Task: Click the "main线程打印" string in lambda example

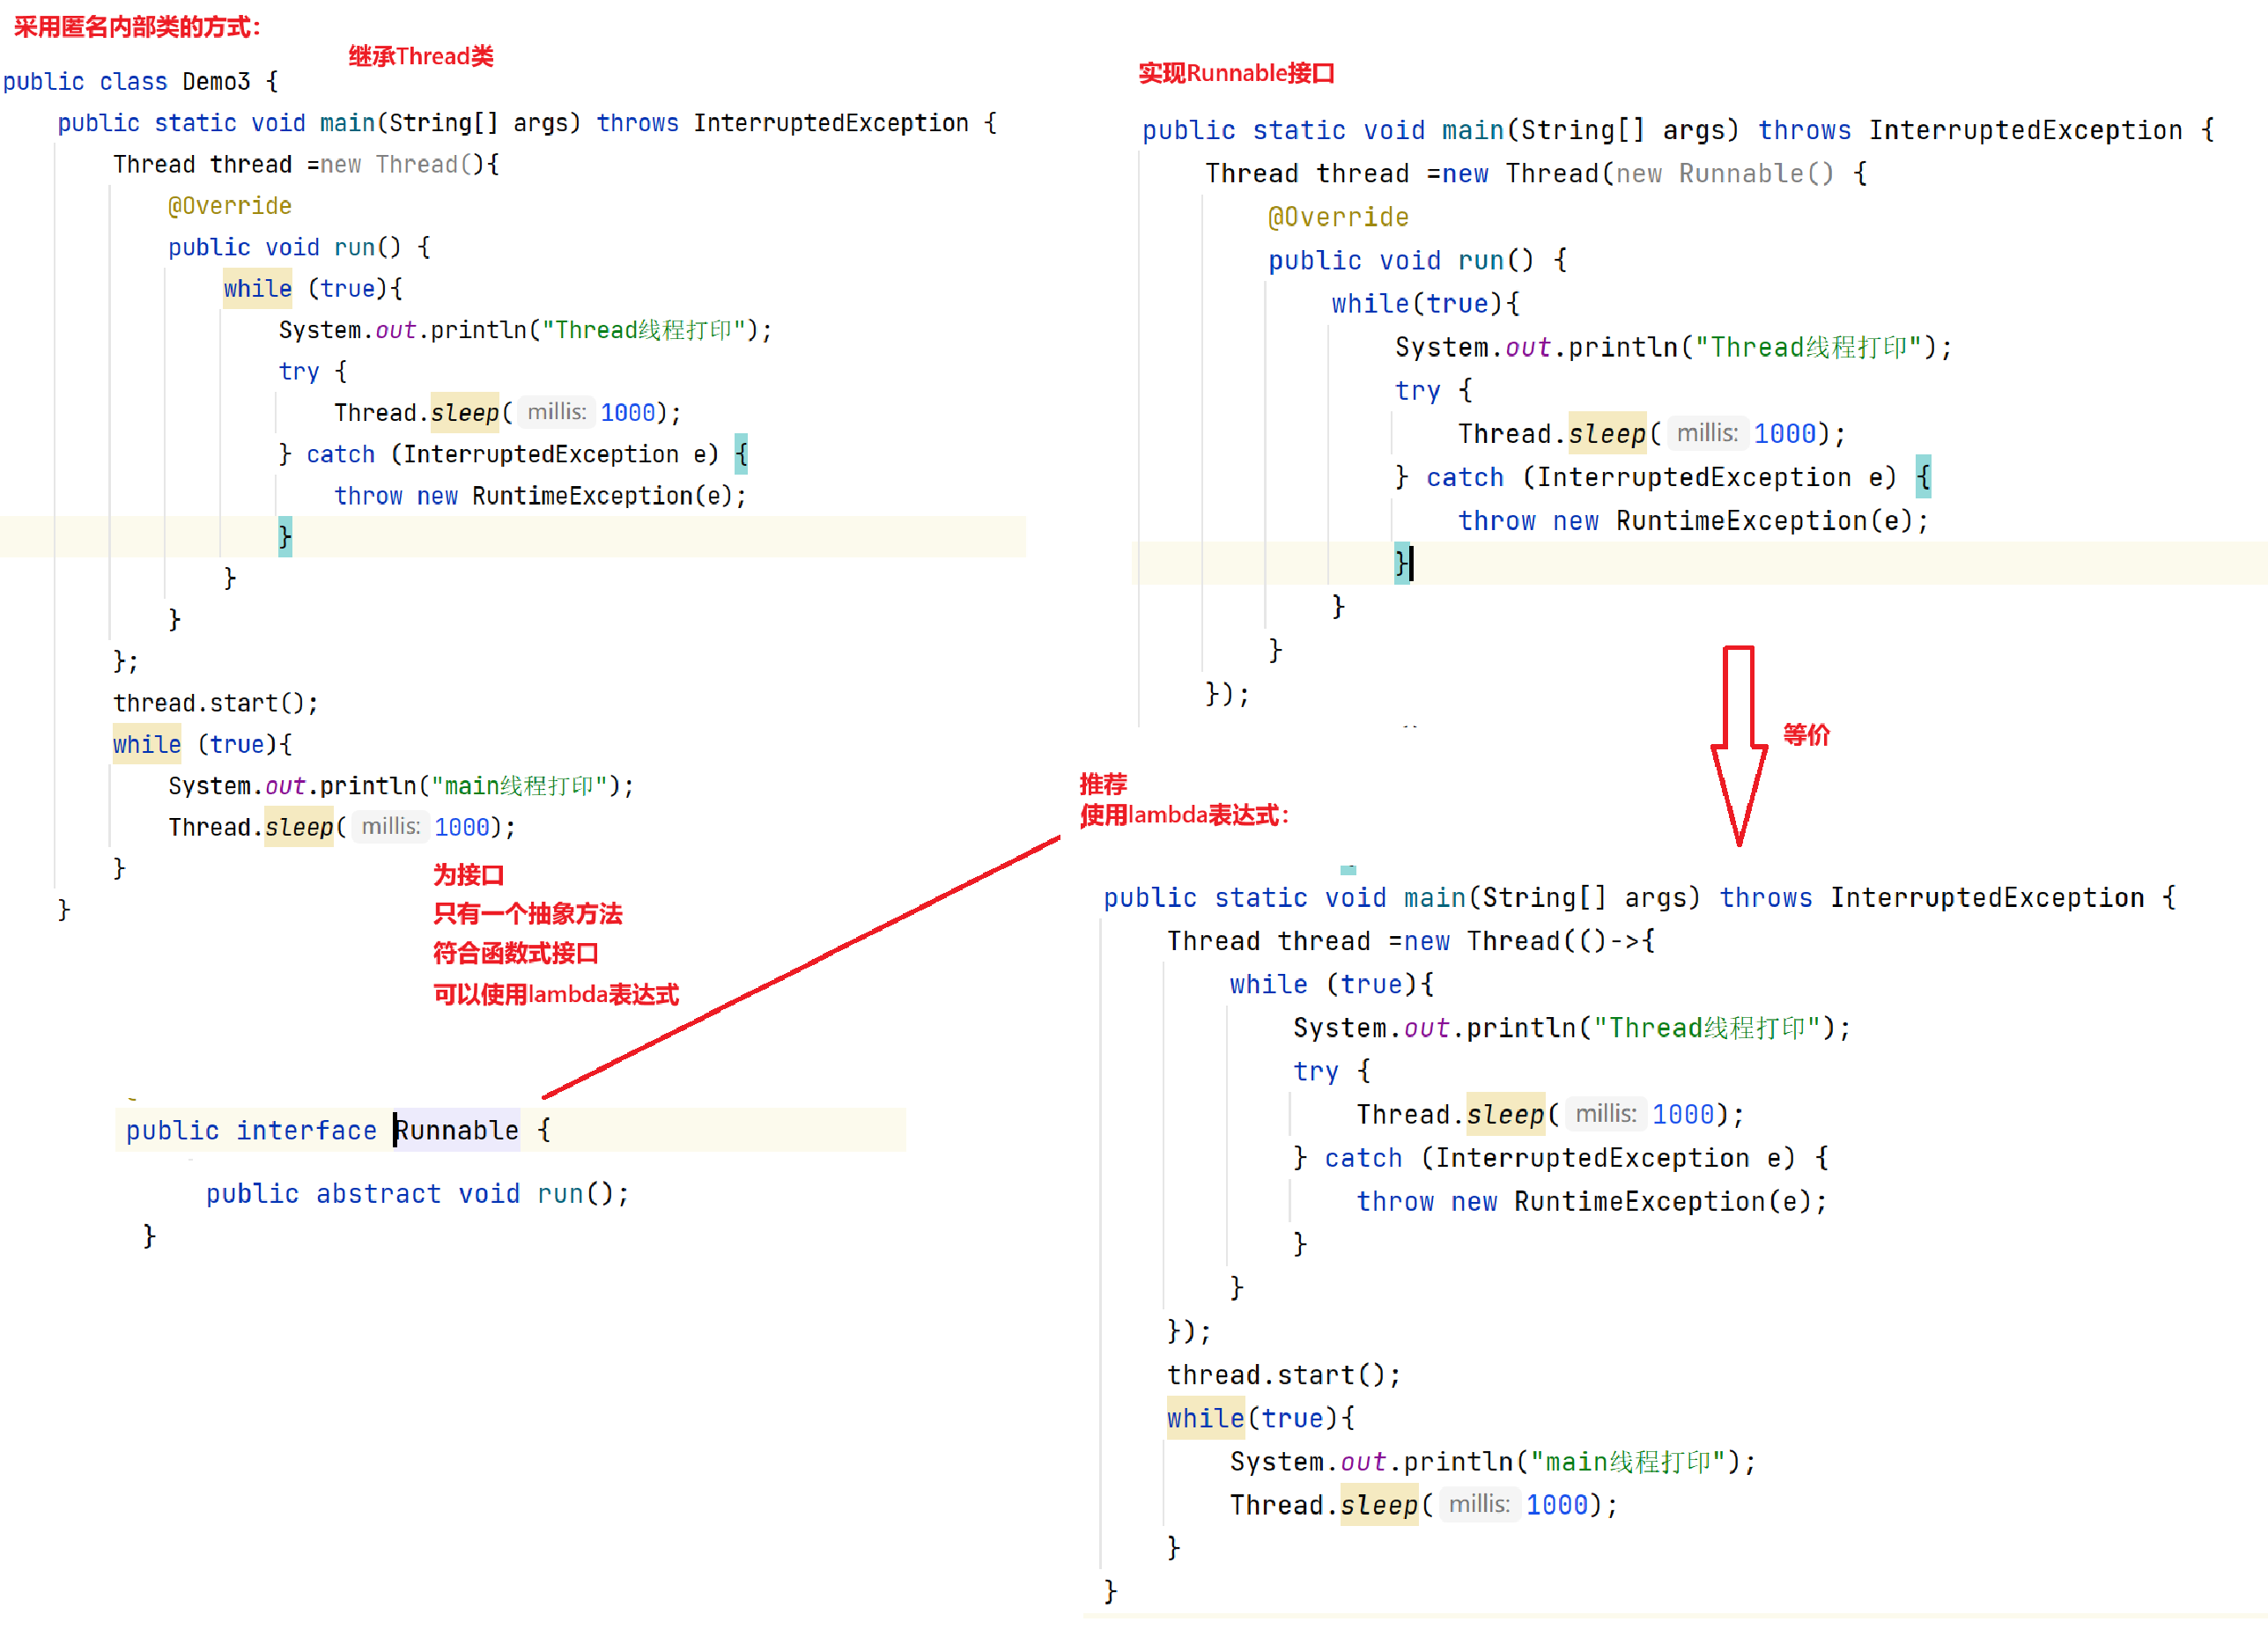Action: pos(1627,1461)
